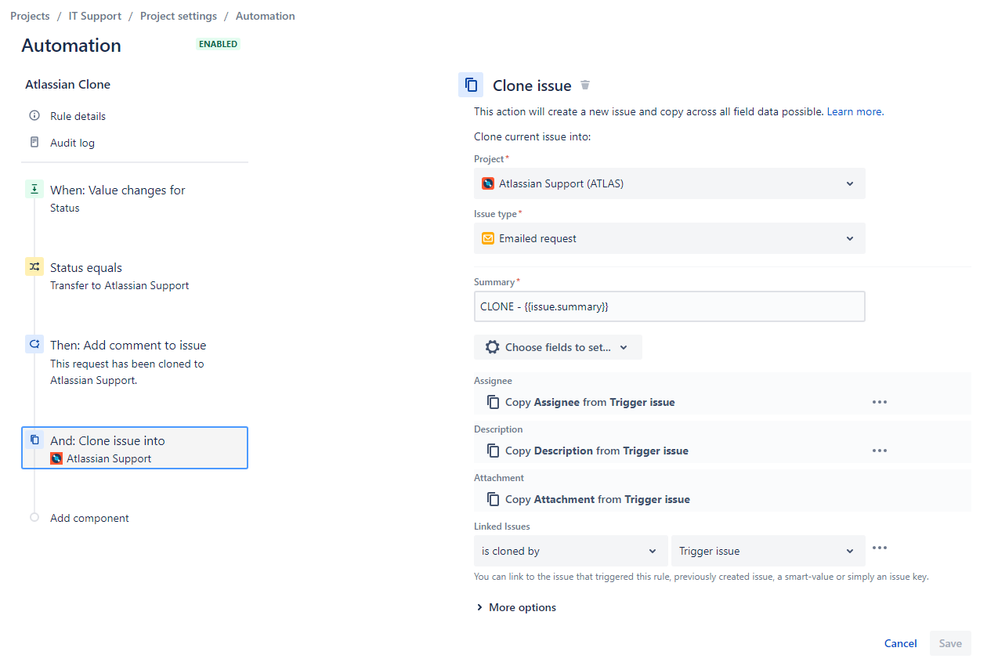
Task: Click the ENABLED status badge
Action: (218, 44)
